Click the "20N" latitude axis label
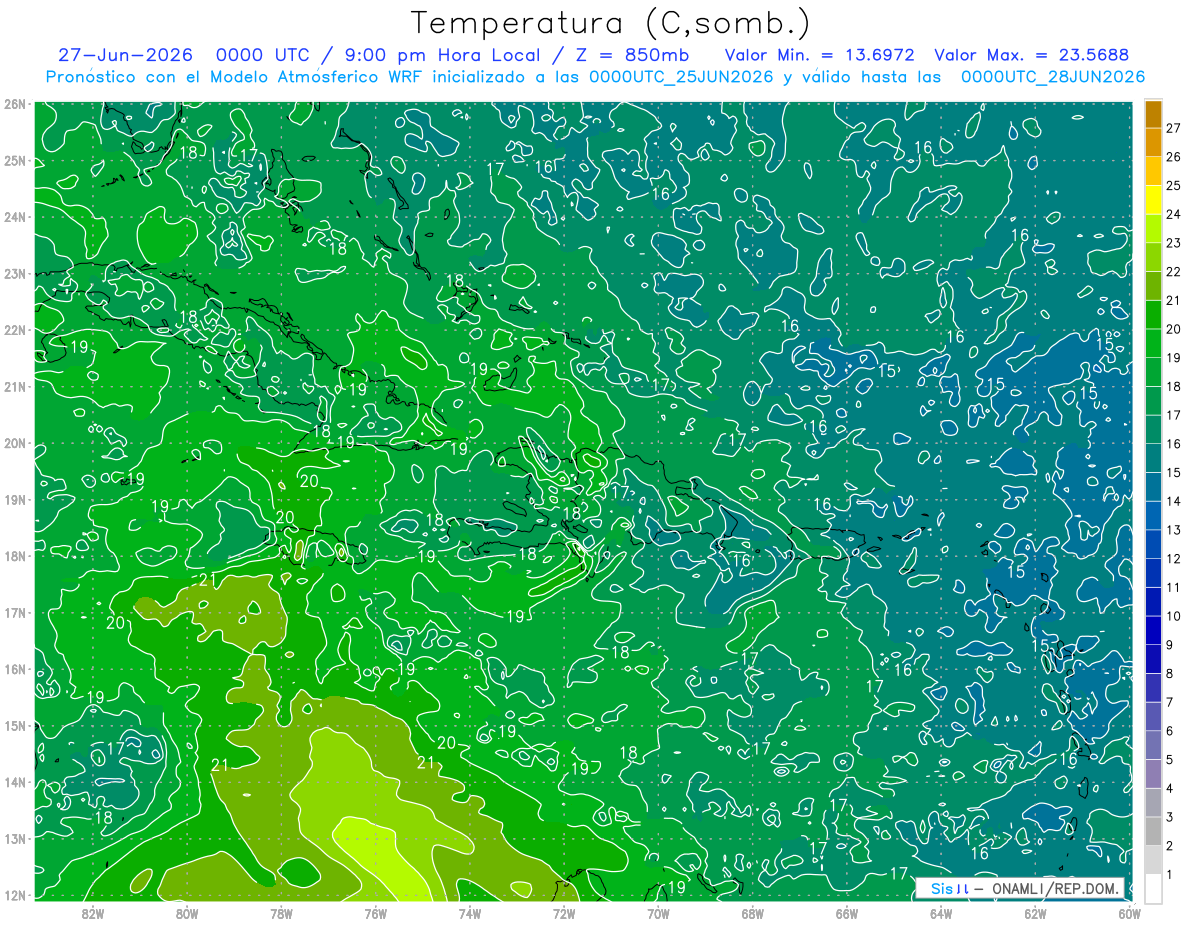The width and height of the screenshot is (1200, 927). pos(14,443)
